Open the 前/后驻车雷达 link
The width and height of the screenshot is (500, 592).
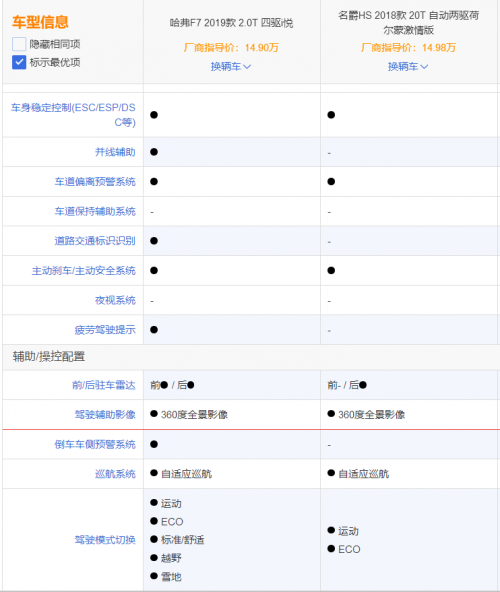click(103, 385)
